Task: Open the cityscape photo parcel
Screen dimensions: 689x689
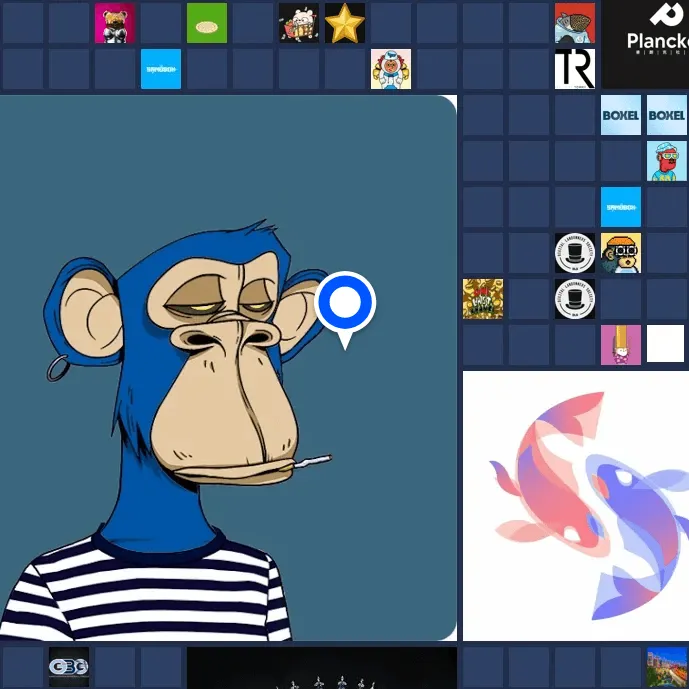Action: [x=667, y=668]
